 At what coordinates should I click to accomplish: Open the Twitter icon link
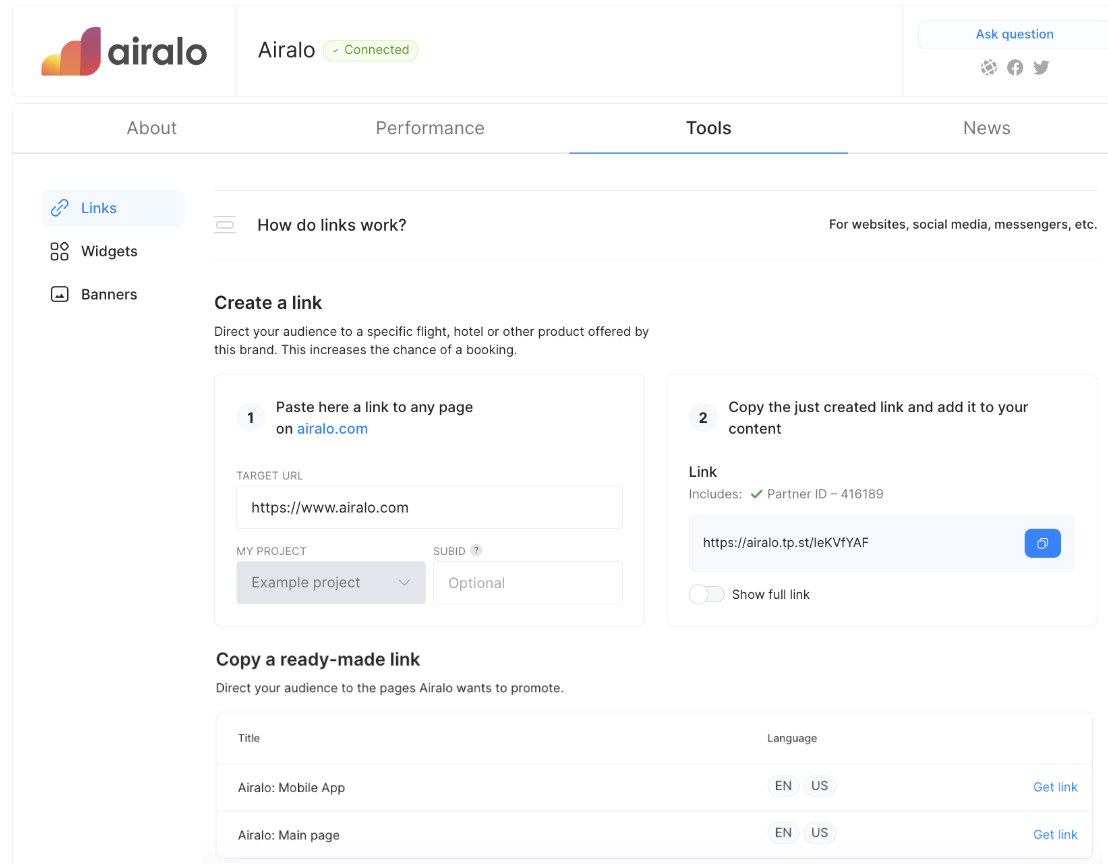click(x=1041, y=67)
